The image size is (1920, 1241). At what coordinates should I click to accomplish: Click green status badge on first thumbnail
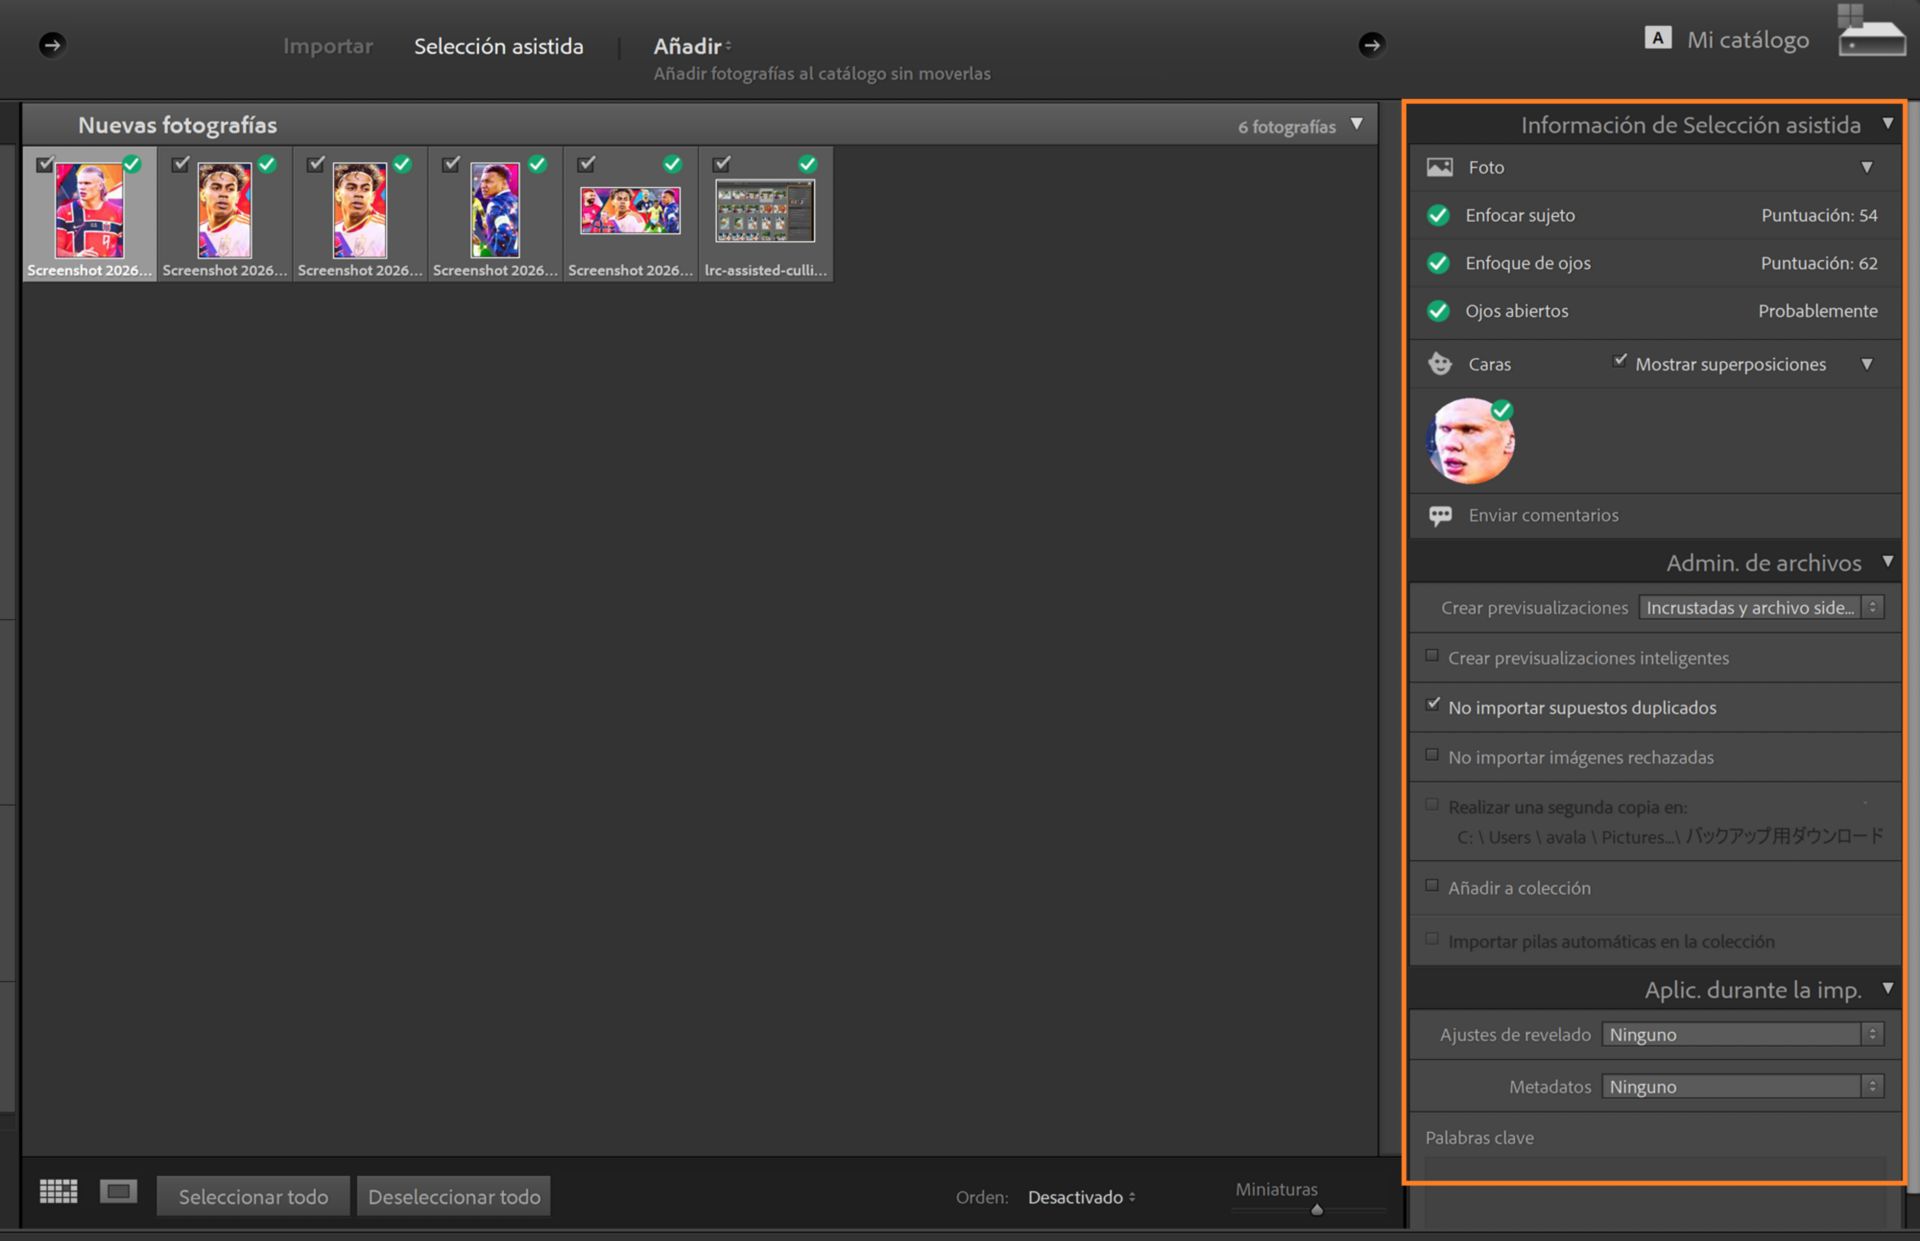click(132, 164)
